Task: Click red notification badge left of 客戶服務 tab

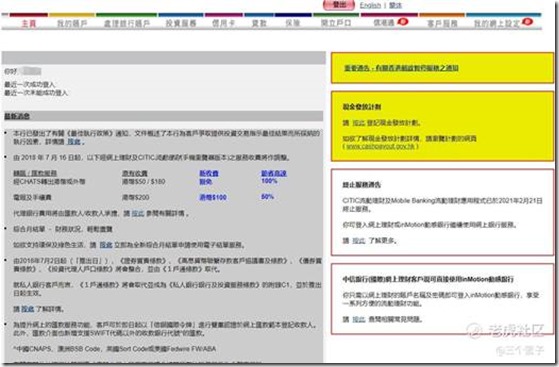Action: tap(402, 22)
